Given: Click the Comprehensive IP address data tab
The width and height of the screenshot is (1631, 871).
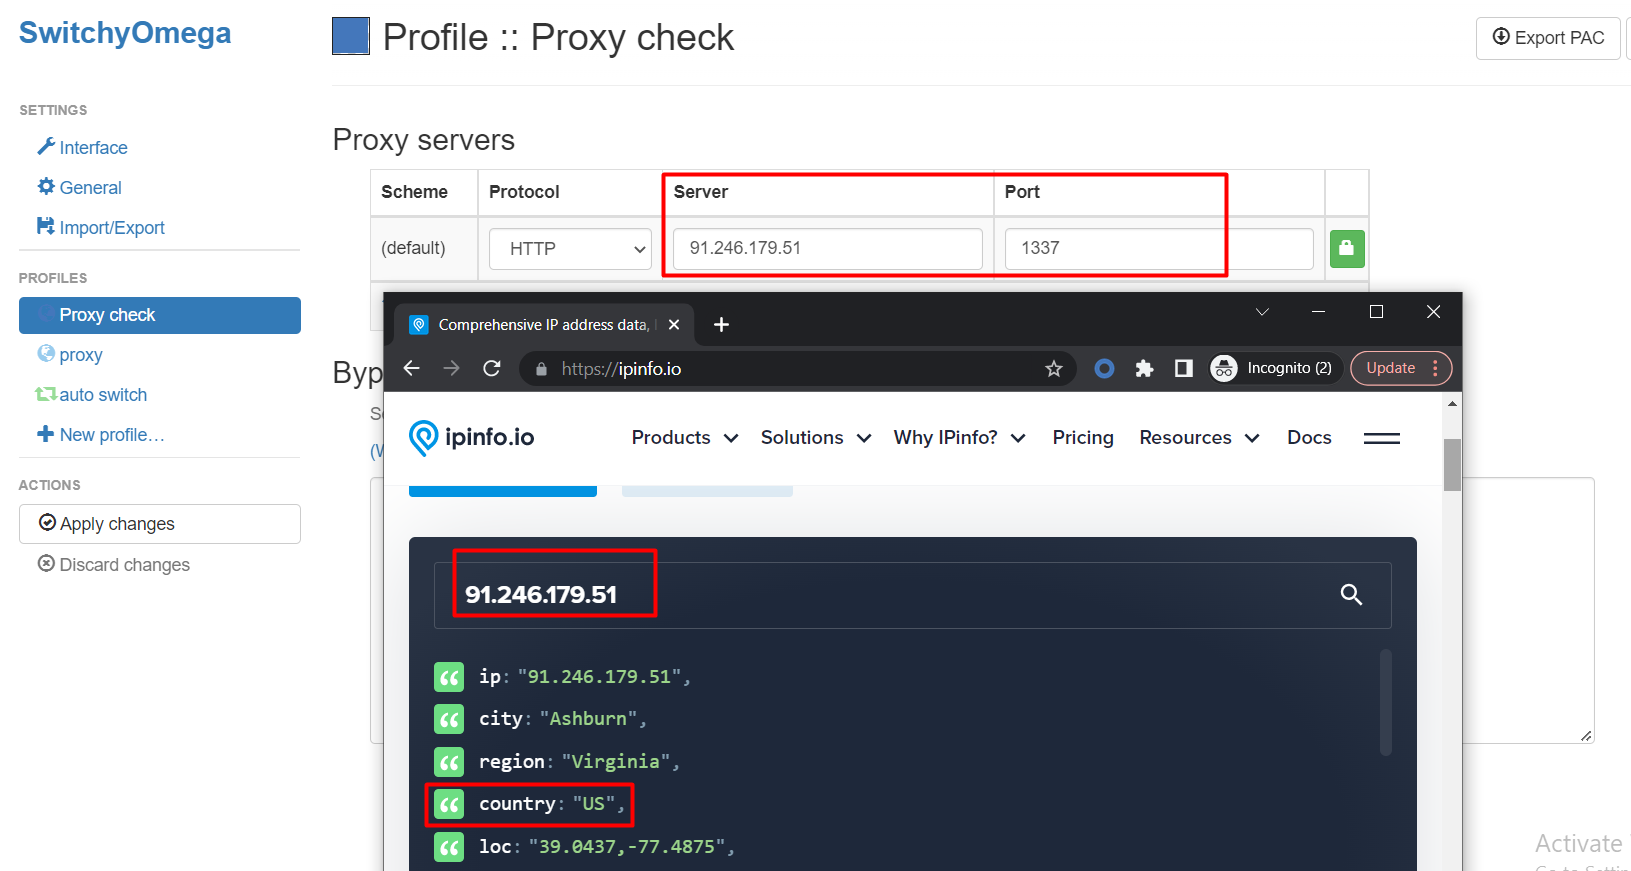Looking at the screenshot, I should pos(541,325).
